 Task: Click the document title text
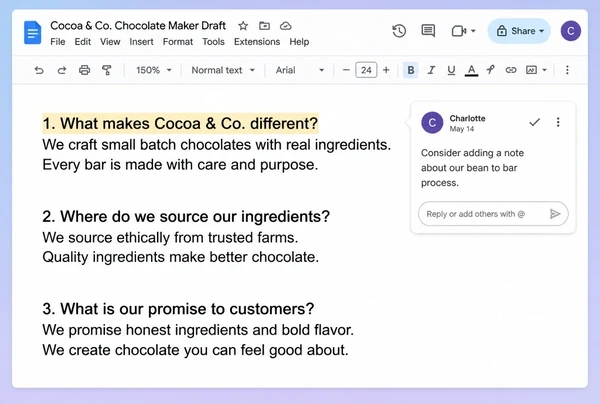point(138,26)
